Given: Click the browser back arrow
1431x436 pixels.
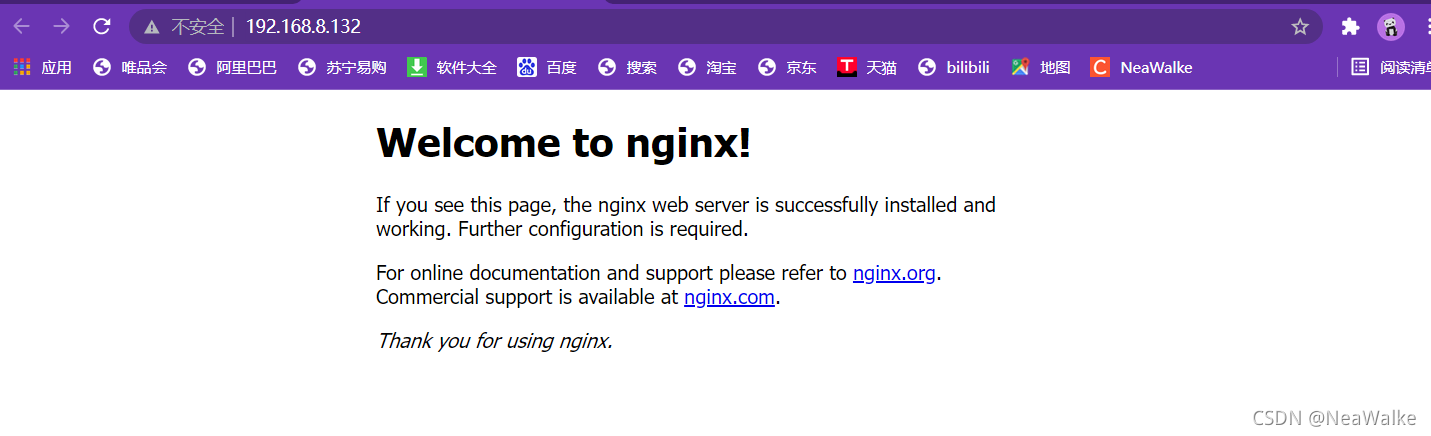Looking at the screenshot, I should [21, 27].
